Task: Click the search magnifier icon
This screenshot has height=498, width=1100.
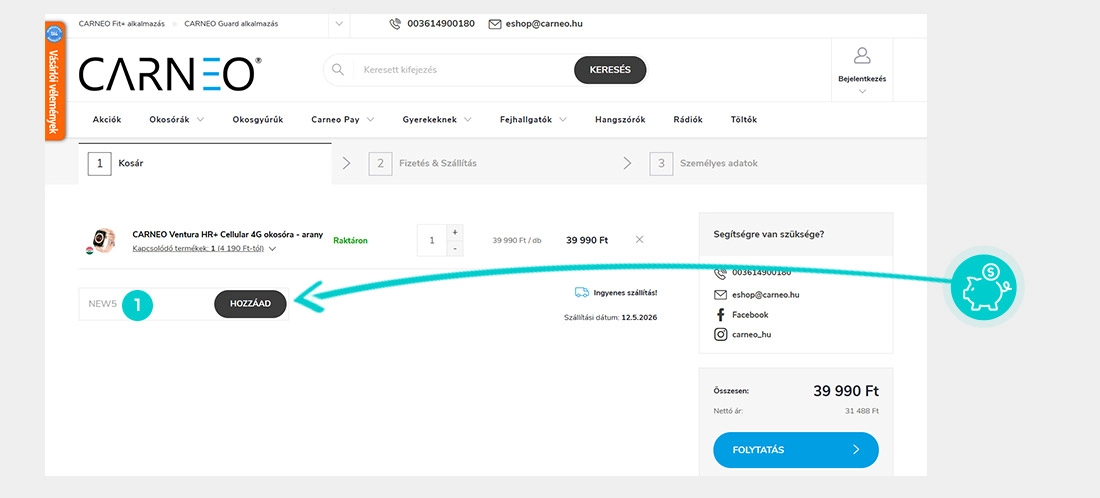Action: (x=337, y=69)
